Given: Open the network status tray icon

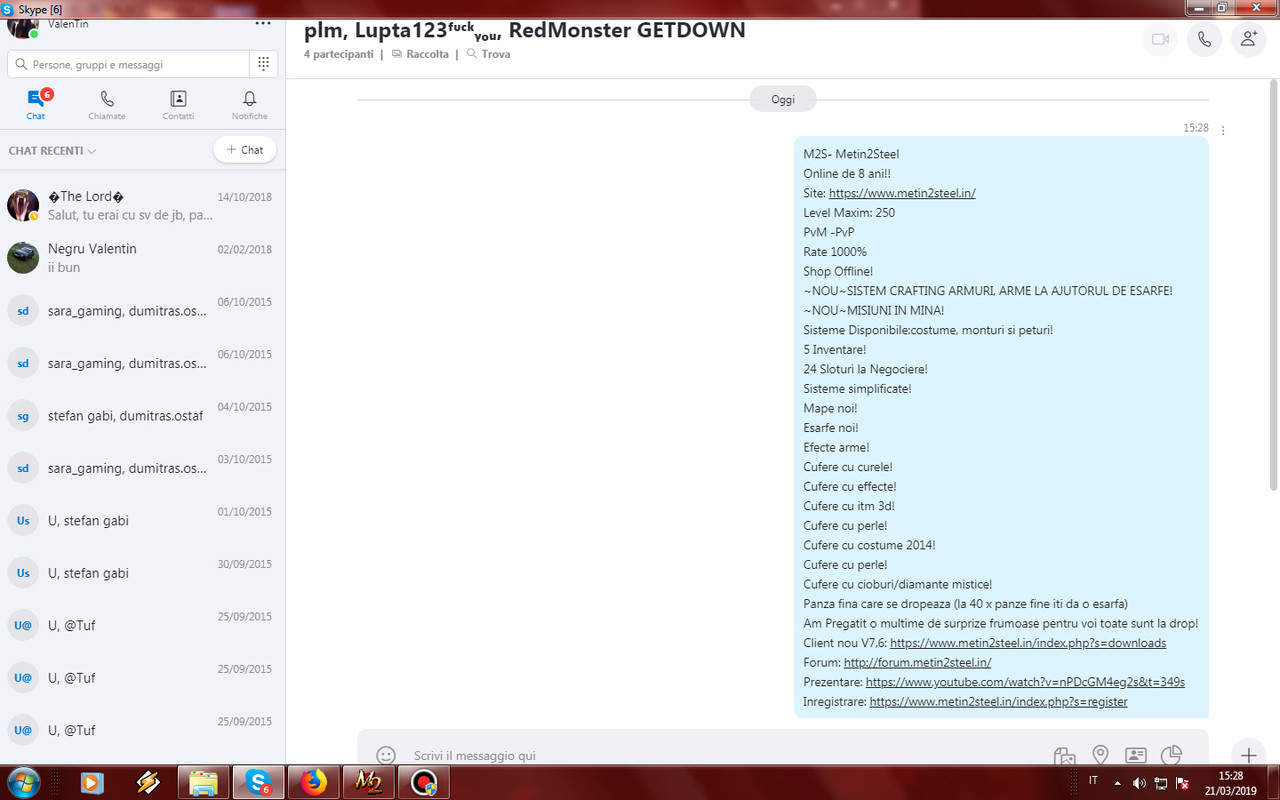Looking at the screenshot, I should [1162, 783].
